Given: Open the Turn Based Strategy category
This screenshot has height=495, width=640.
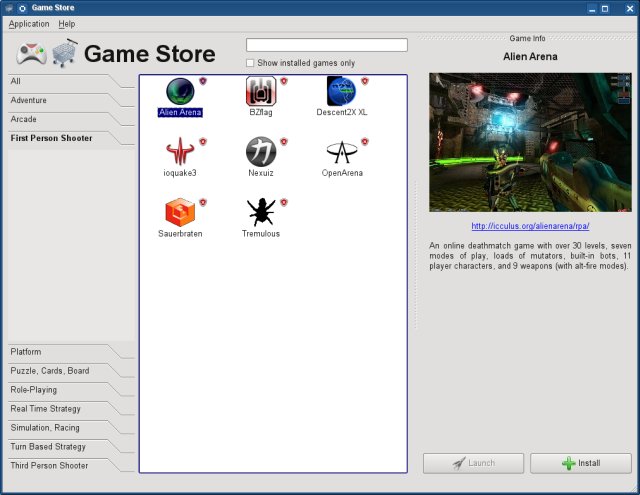Looking at the screenshot, I should [71, 447].
